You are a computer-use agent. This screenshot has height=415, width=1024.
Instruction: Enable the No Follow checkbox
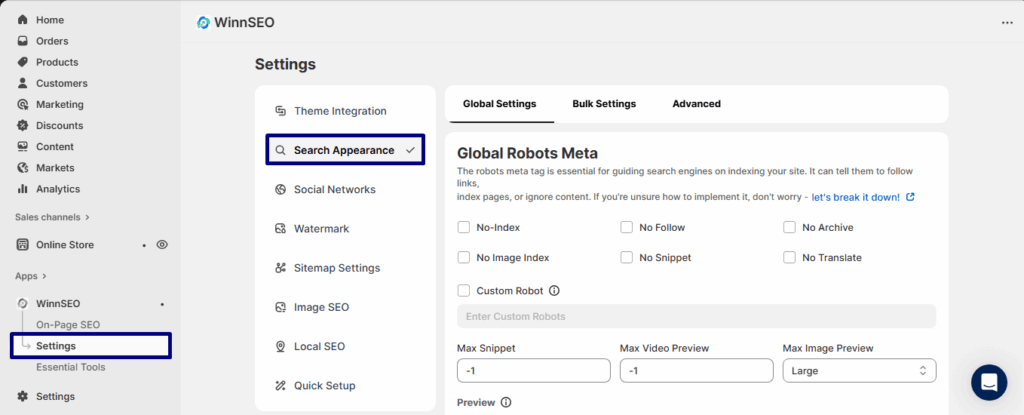click(x=626, y=227)
